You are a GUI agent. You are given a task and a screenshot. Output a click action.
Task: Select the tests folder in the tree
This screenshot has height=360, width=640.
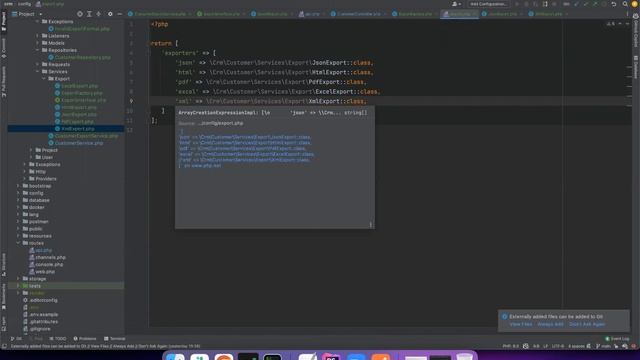pyautogui.click(x=35, y=286)
